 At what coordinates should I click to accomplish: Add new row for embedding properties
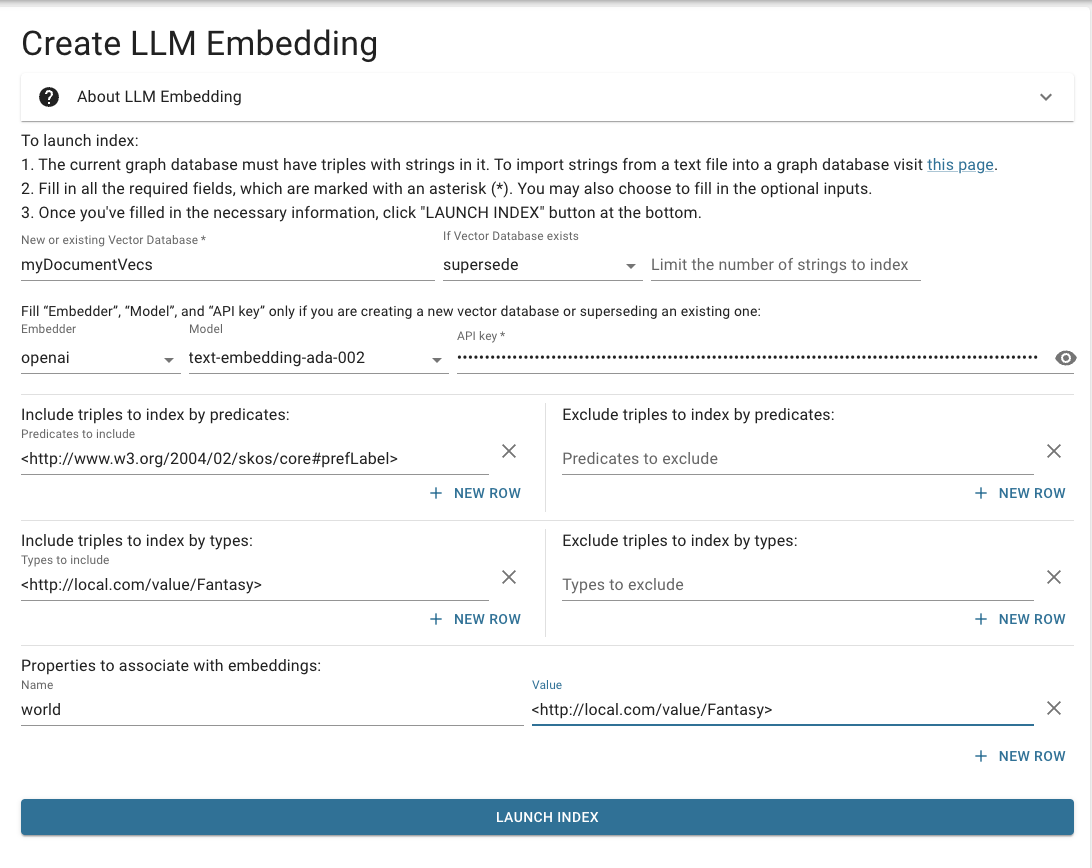[1021, 756]
